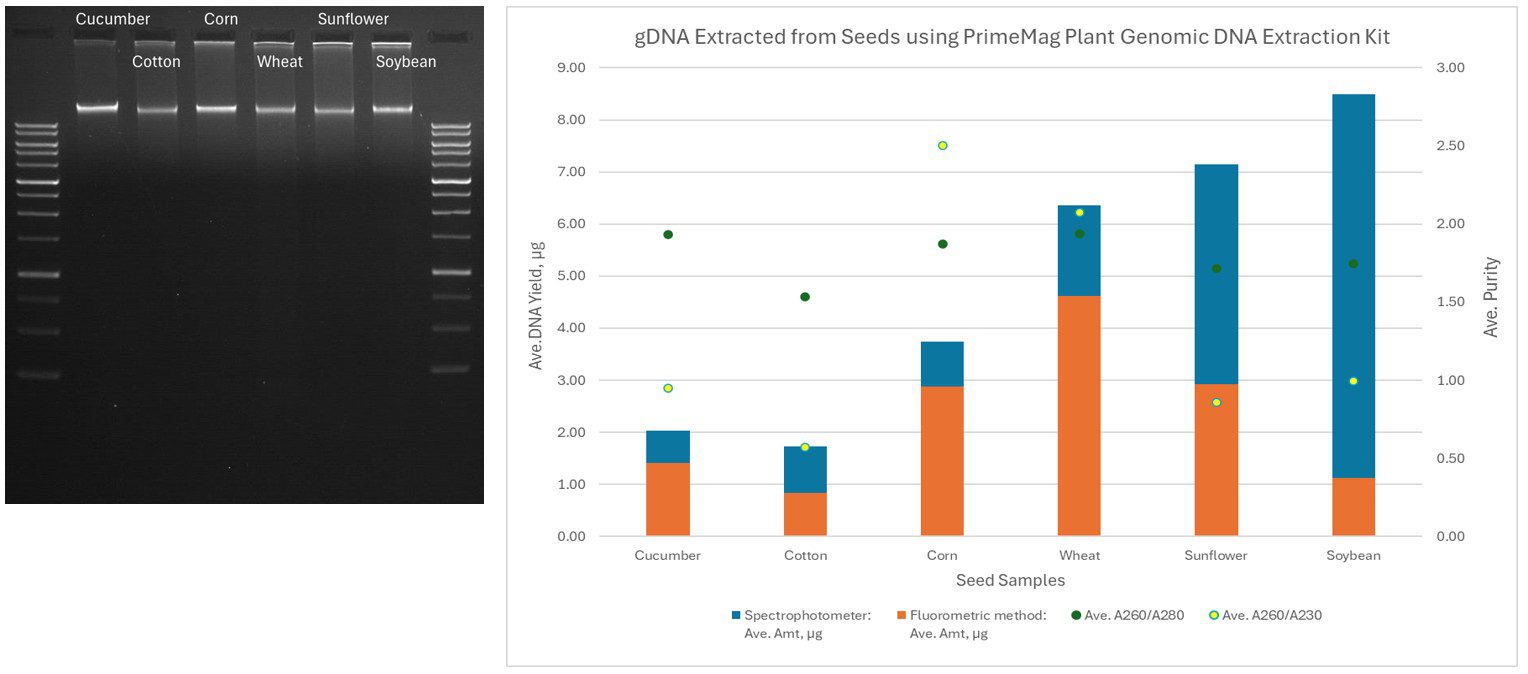Click the yellow A260/A230 legend marker
Image resolution: width=1528 pixels, height=674 pixels.
coord(1214,615)
